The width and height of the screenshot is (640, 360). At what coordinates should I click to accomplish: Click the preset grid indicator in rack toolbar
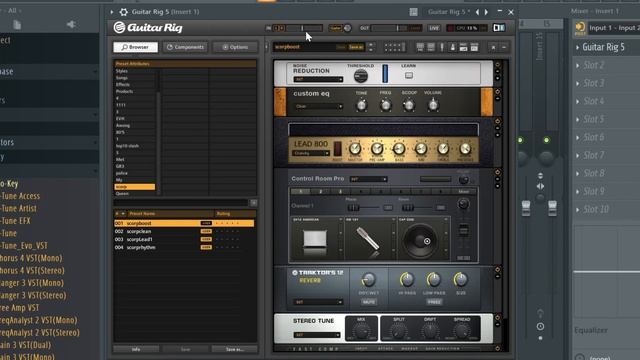[x=394, y=47]
